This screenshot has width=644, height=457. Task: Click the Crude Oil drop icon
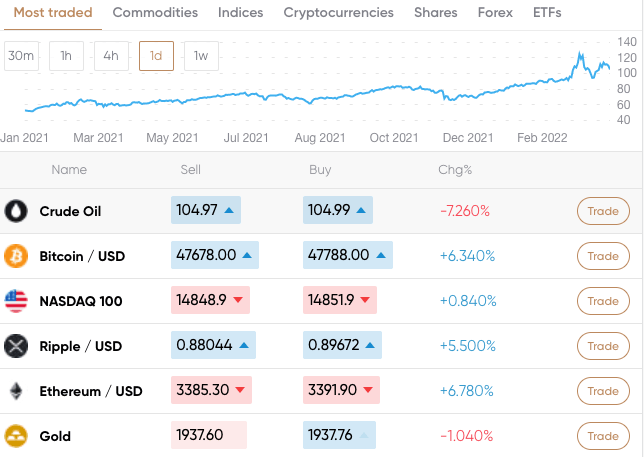[16, 211]
